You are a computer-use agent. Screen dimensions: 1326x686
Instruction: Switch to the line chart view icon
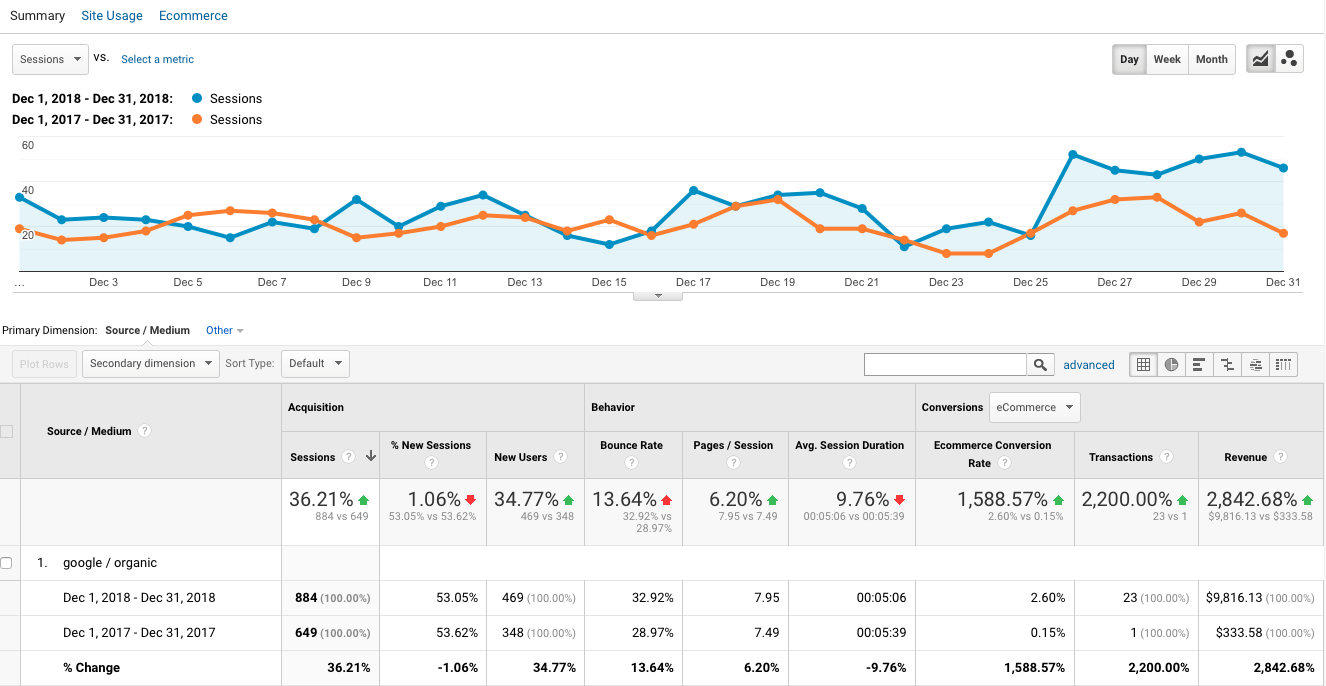click(1260, 59)
